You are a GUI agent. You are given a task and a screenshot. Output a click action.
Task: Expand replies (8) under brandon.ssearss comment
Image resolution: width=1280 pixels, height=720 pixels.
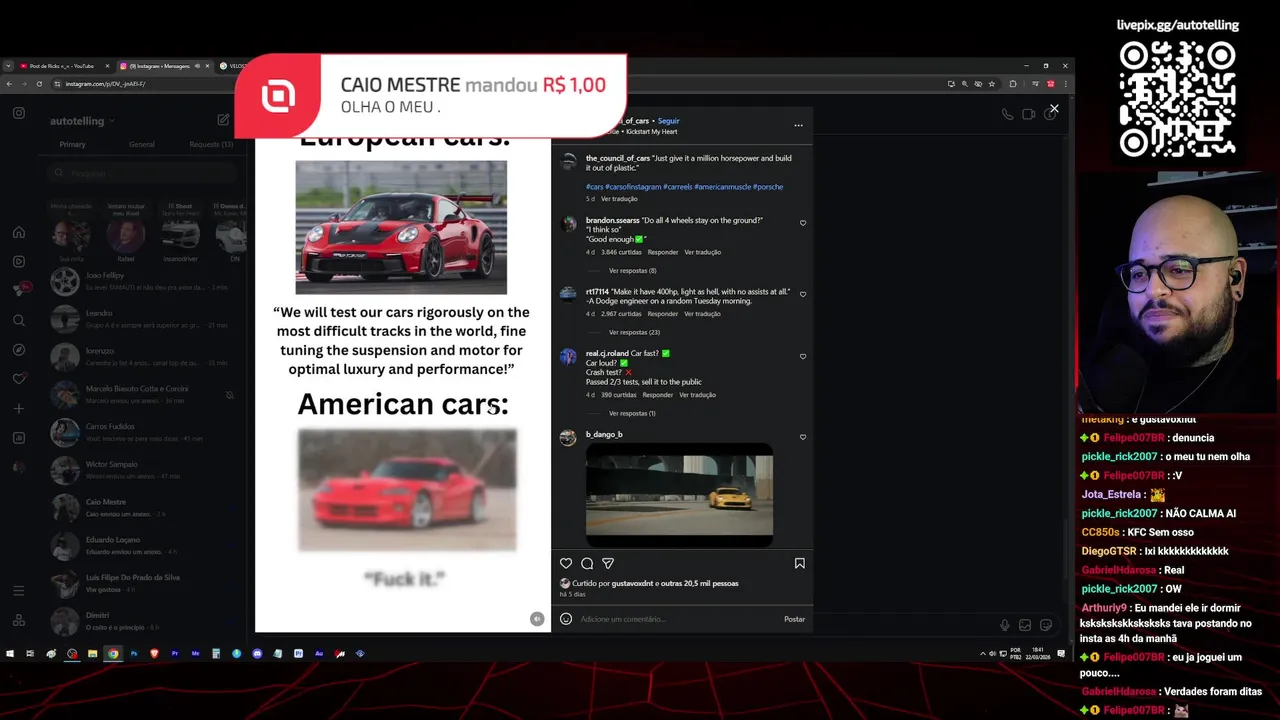(x=632, y=271)
